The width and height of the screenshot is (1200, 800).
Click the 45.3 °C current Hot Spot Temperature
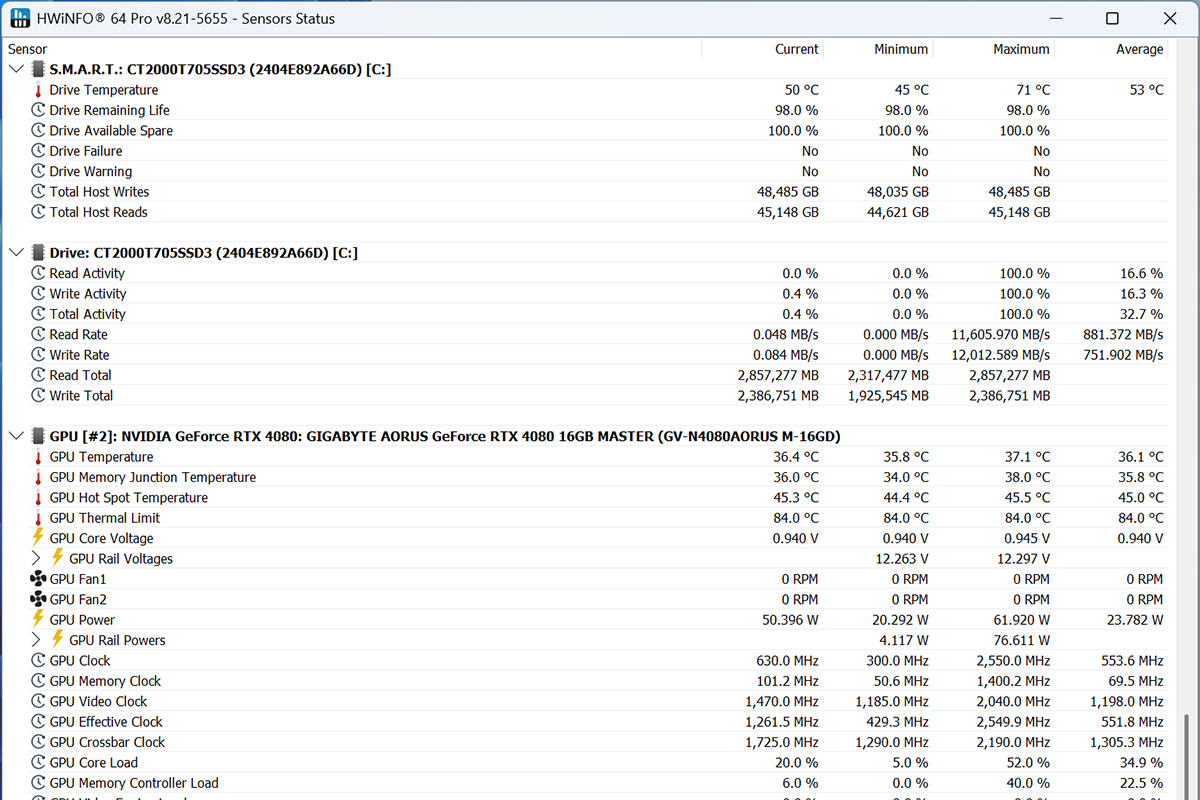pyautogui.click(x=796, y=498)
